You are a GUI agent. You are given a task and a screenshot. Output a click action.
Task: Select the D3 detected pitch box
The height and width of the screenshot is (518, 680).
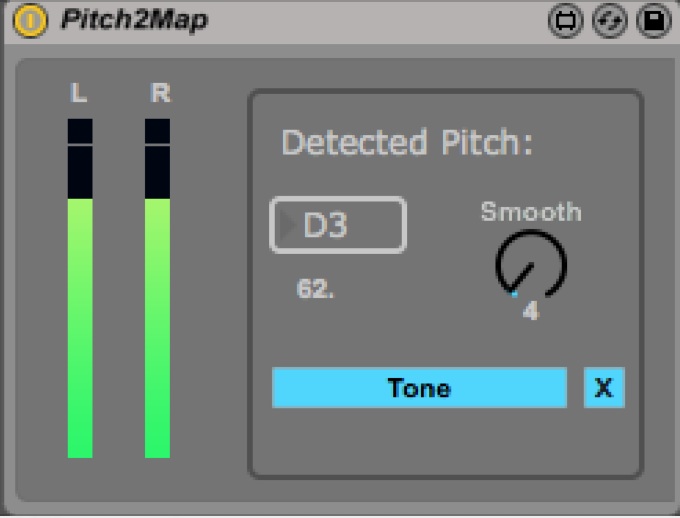[338, 225]
